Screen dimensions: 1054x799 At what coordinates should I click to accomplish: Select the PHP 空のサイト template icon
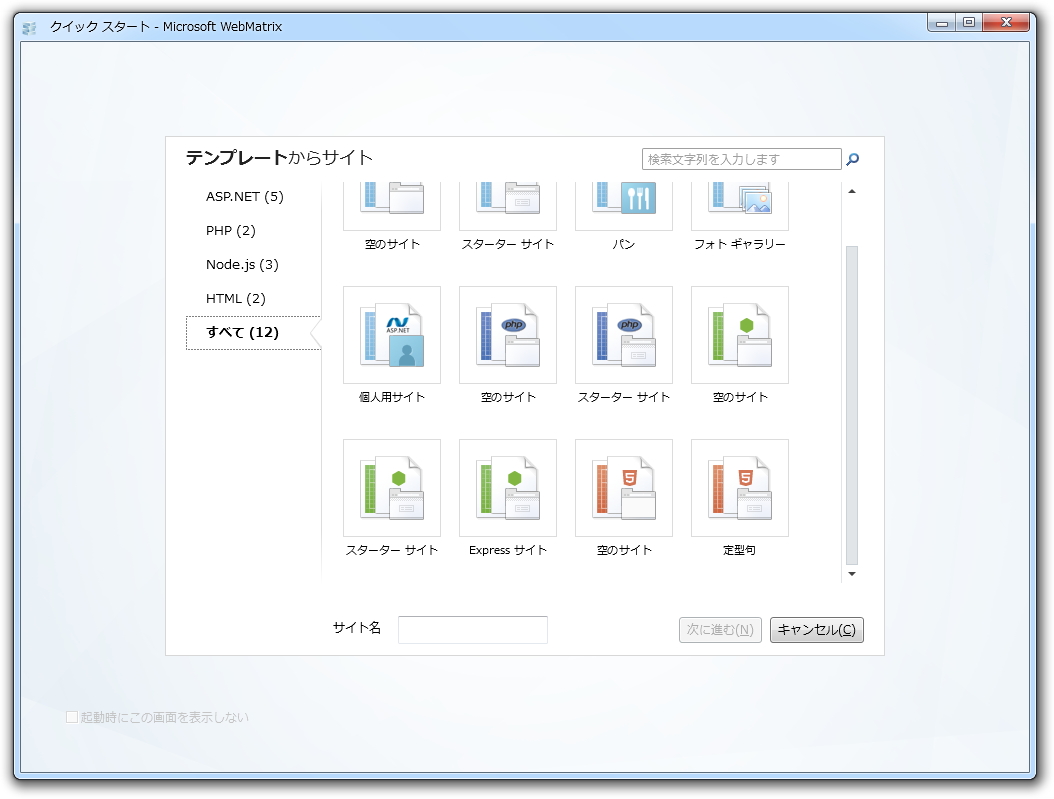507,335
